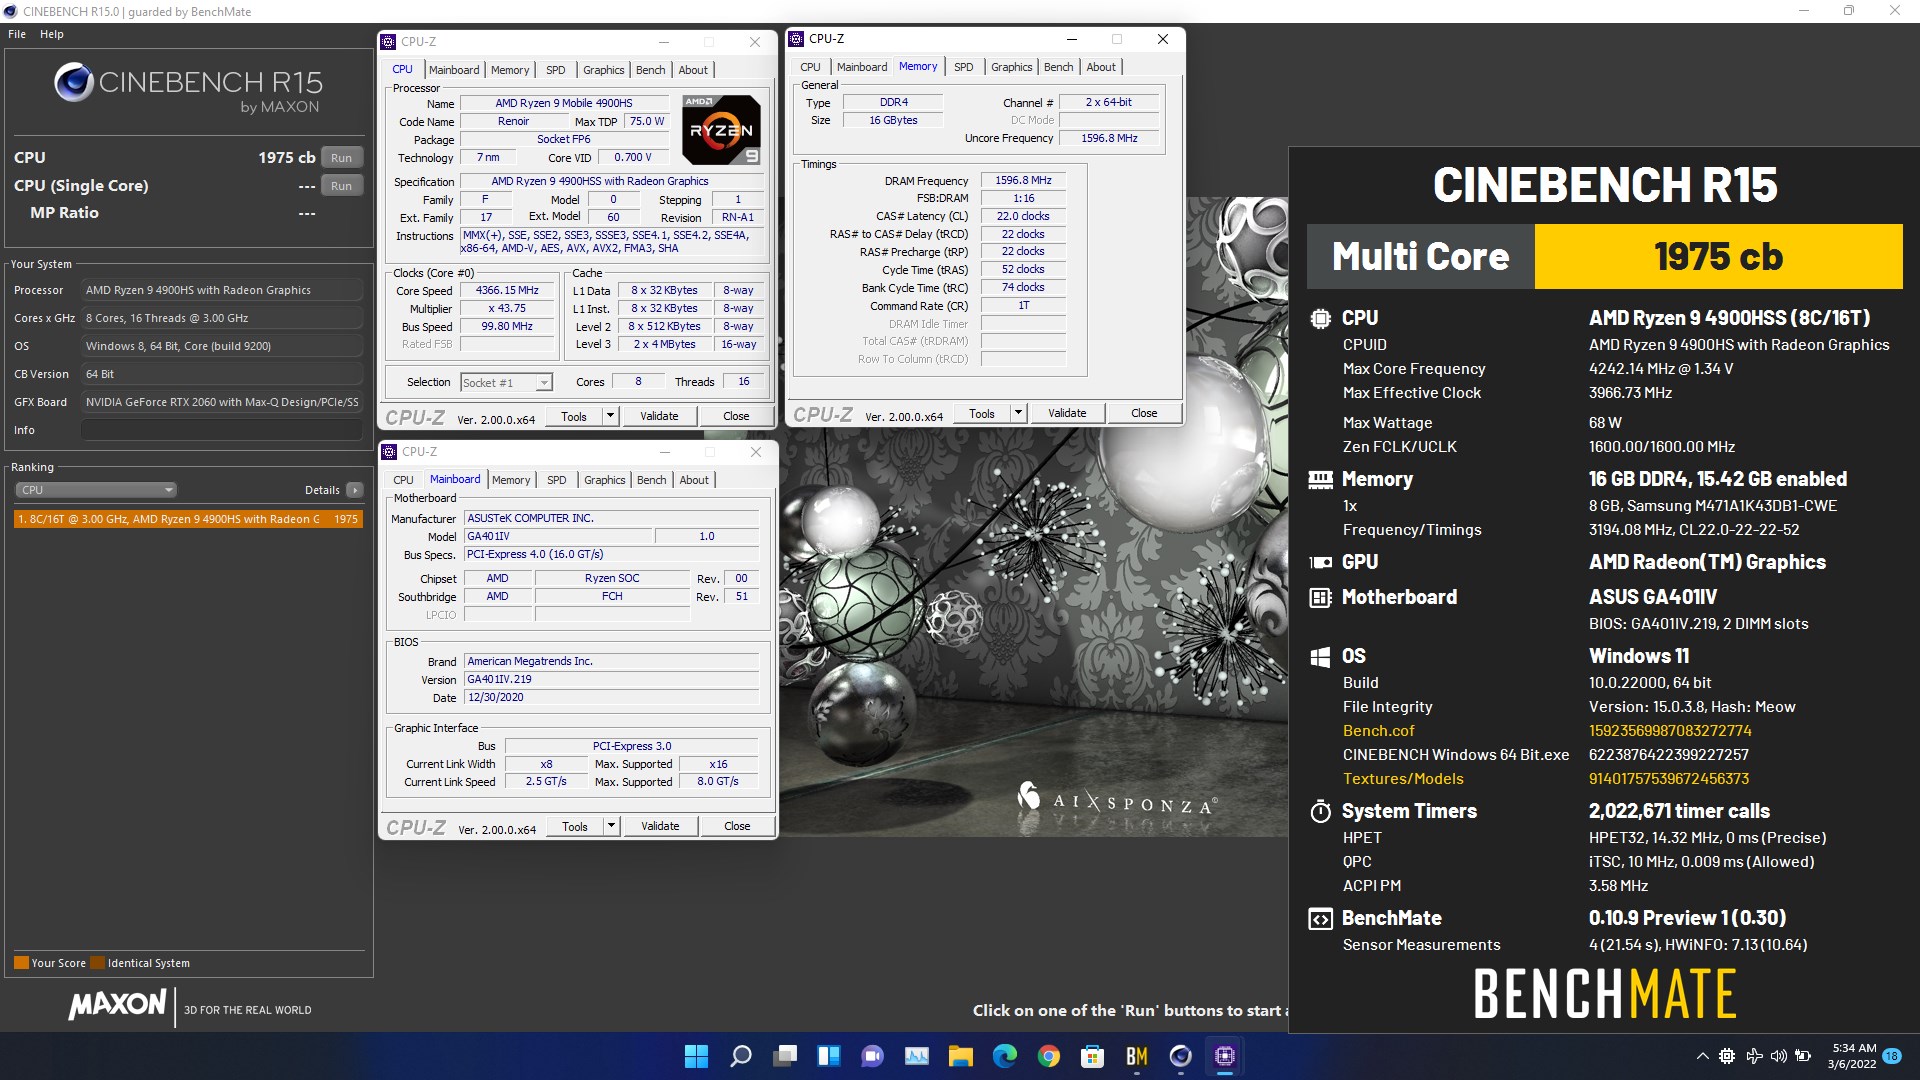Click the CPU chip tray icon

point(1727,1056)
